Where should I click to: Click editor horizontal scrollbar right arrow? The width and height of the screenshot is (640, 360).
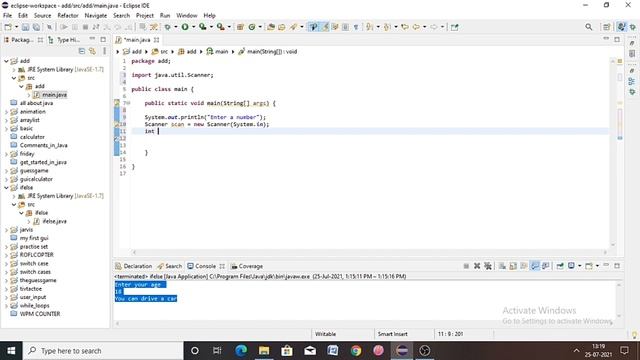coord(605,252)
